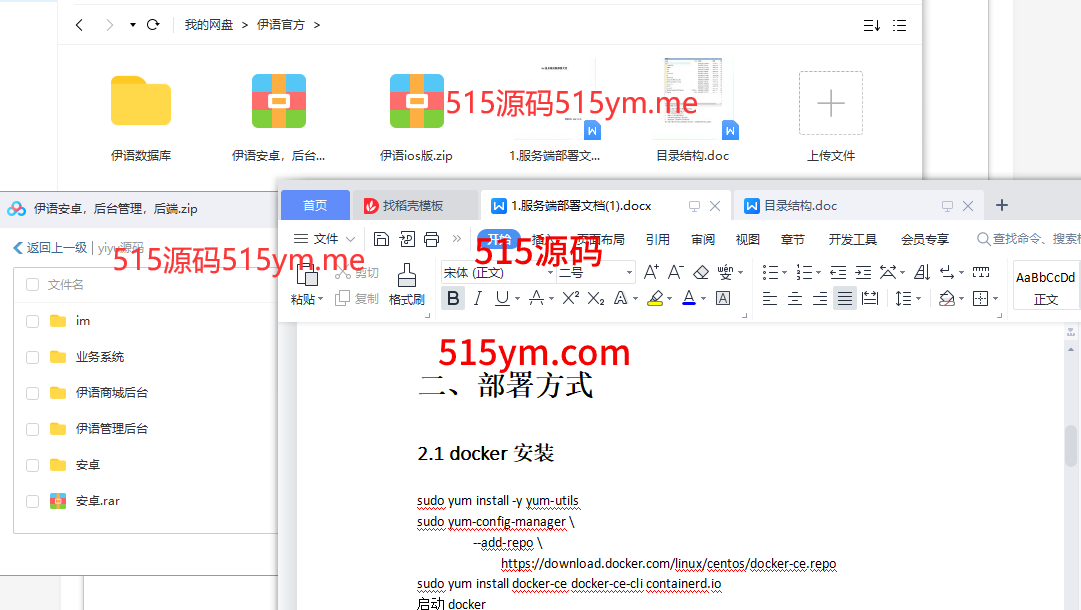Click the Italic formatting icon

478,298
